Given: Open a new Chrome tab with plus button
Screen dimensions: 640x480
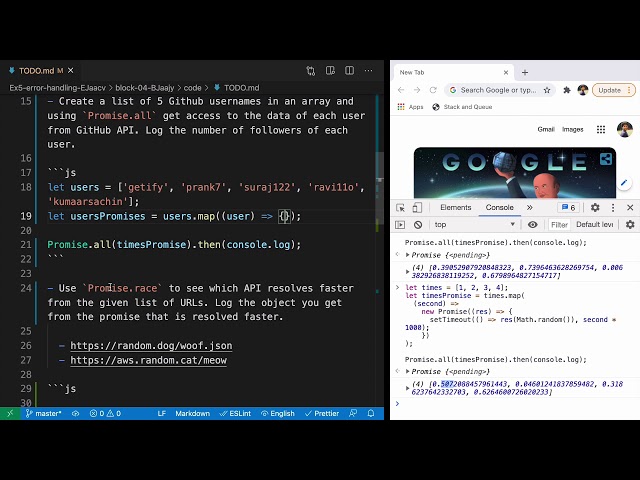Looking at the screenshot, I should point(525,72).
